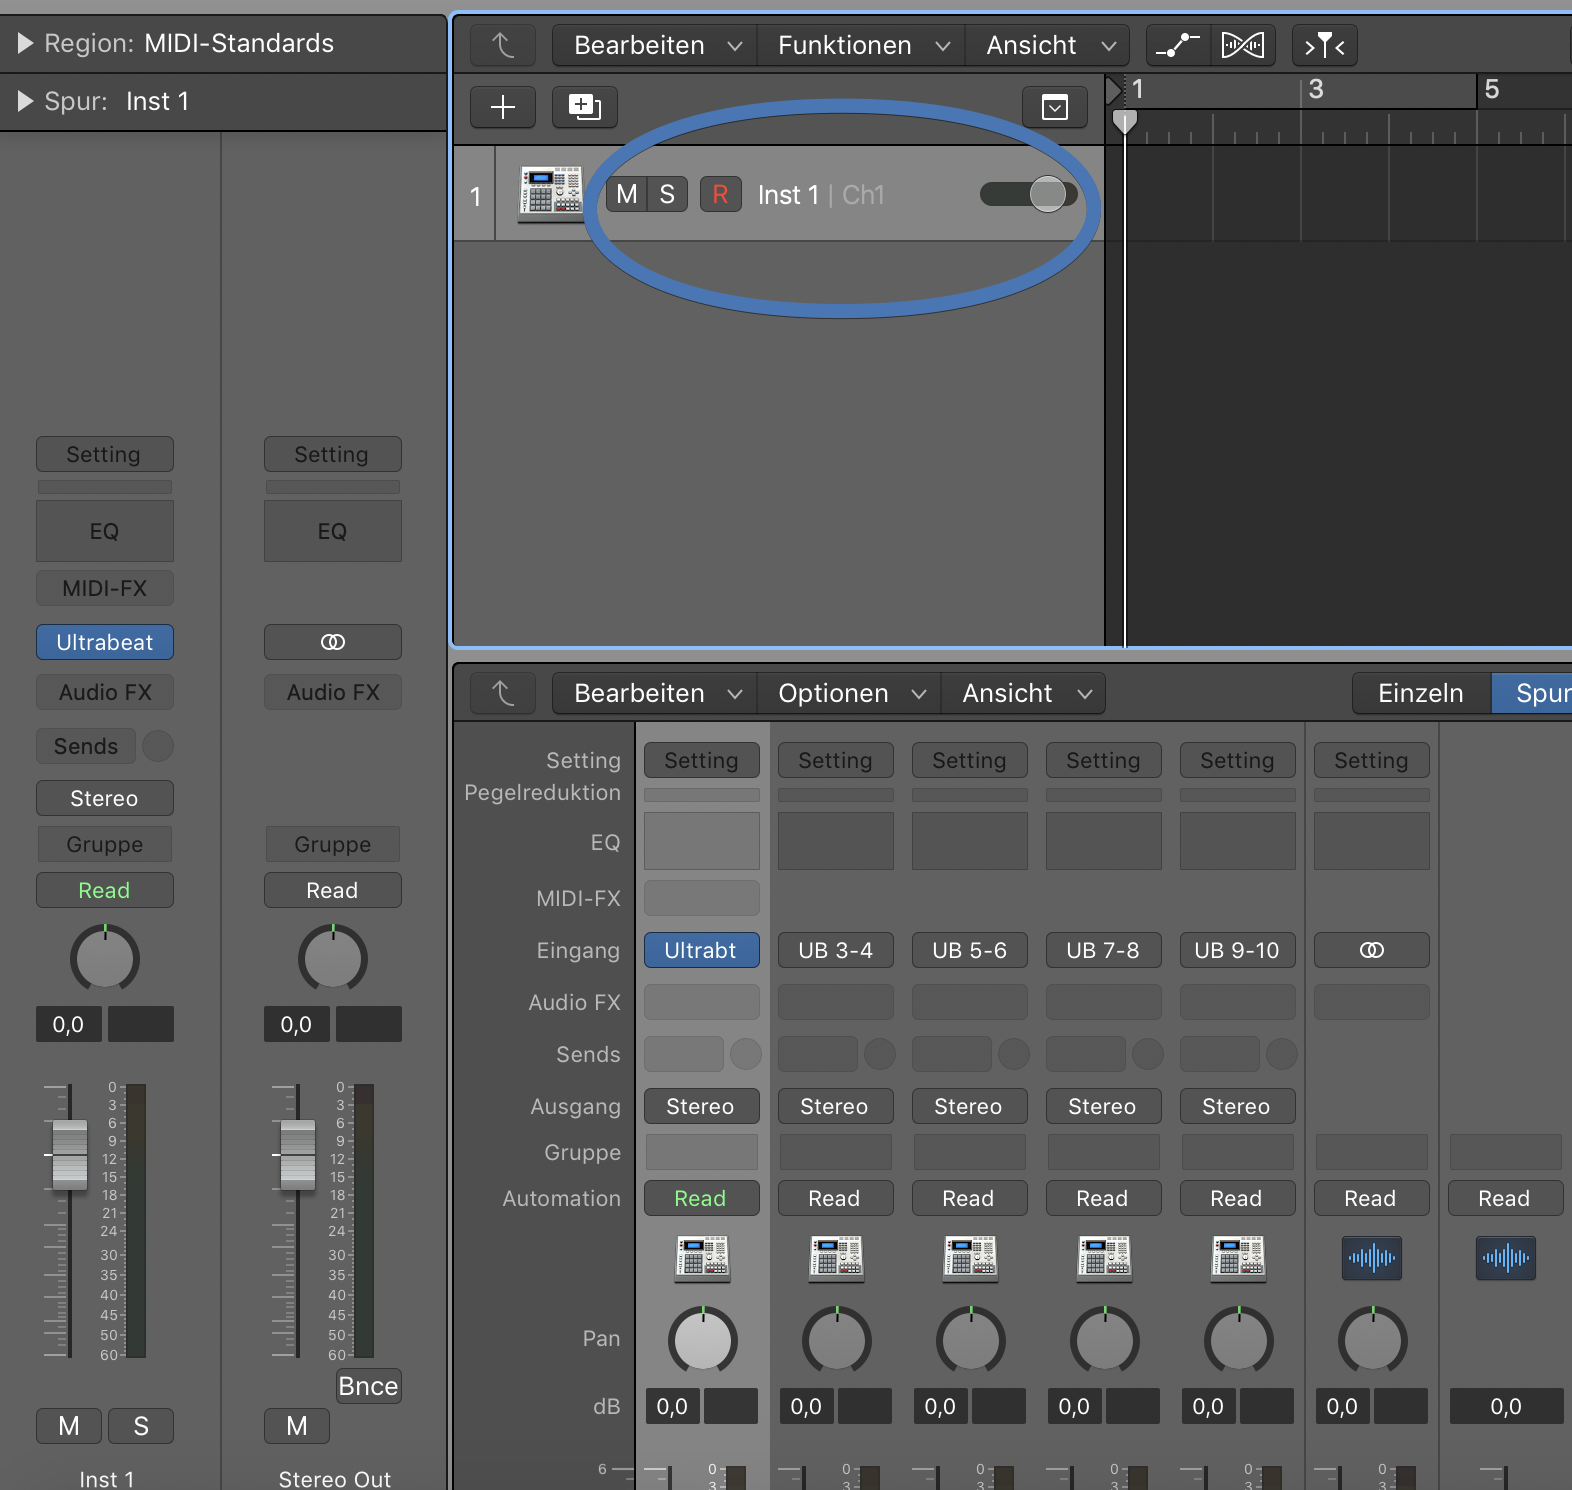Open the Ansicht menu in tracks area
Image resolution: width=1572 pixels, height=1490 pixels.
coord(1049,45)
